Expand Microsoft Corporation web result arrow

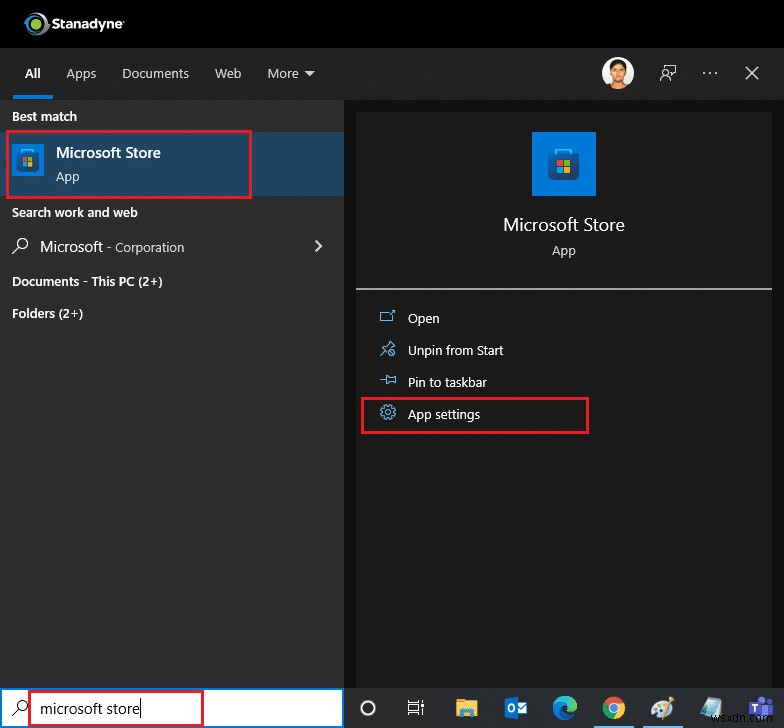click(x=318, y=246)
